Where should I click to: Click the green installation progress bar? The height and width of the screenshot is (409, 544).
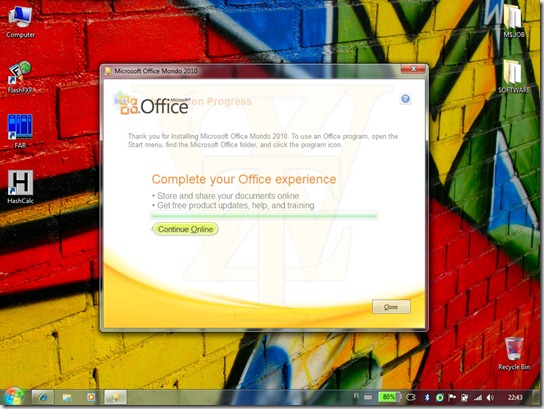click(264, 216)
